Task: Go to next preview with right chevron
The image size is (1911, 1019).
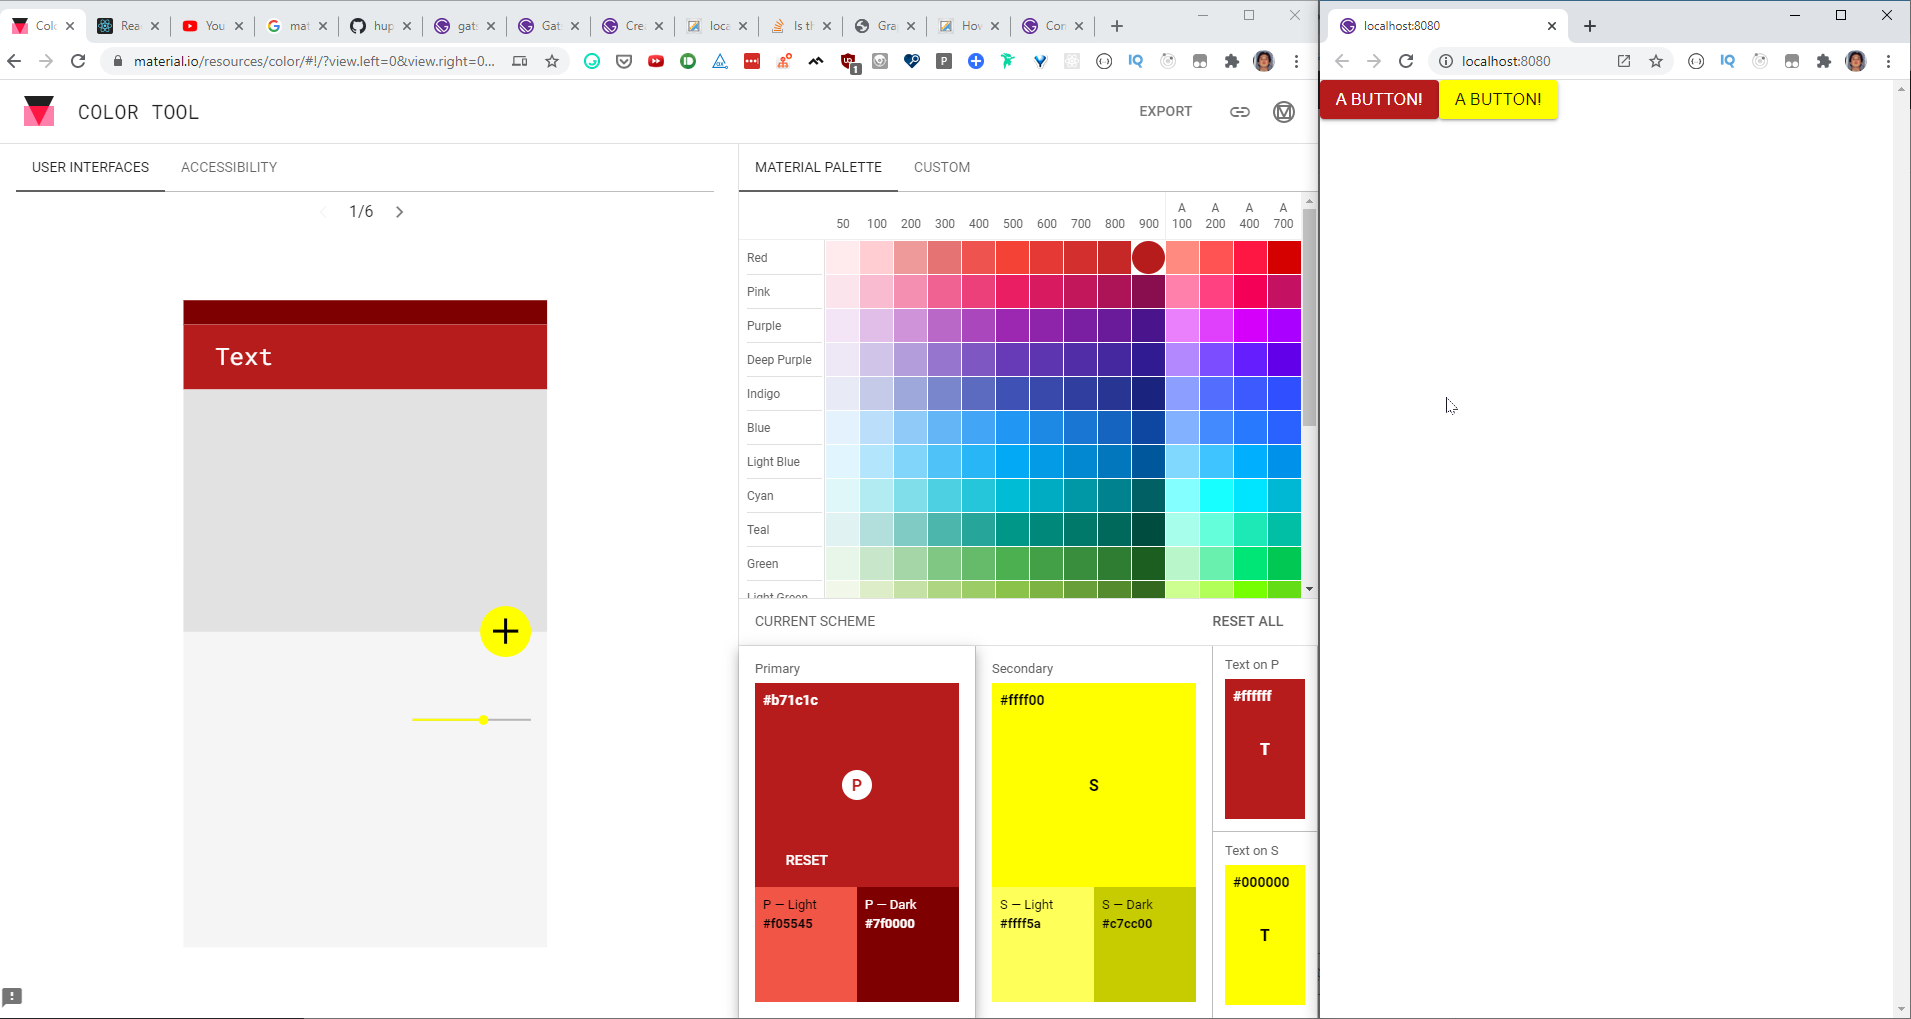Action: click(x=399, y=212)
